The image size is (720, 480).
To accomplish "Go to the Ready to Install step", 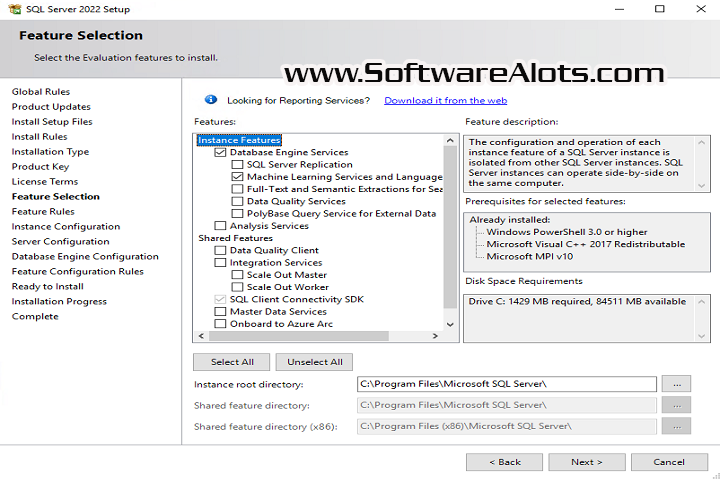I will tap(48, 286).
